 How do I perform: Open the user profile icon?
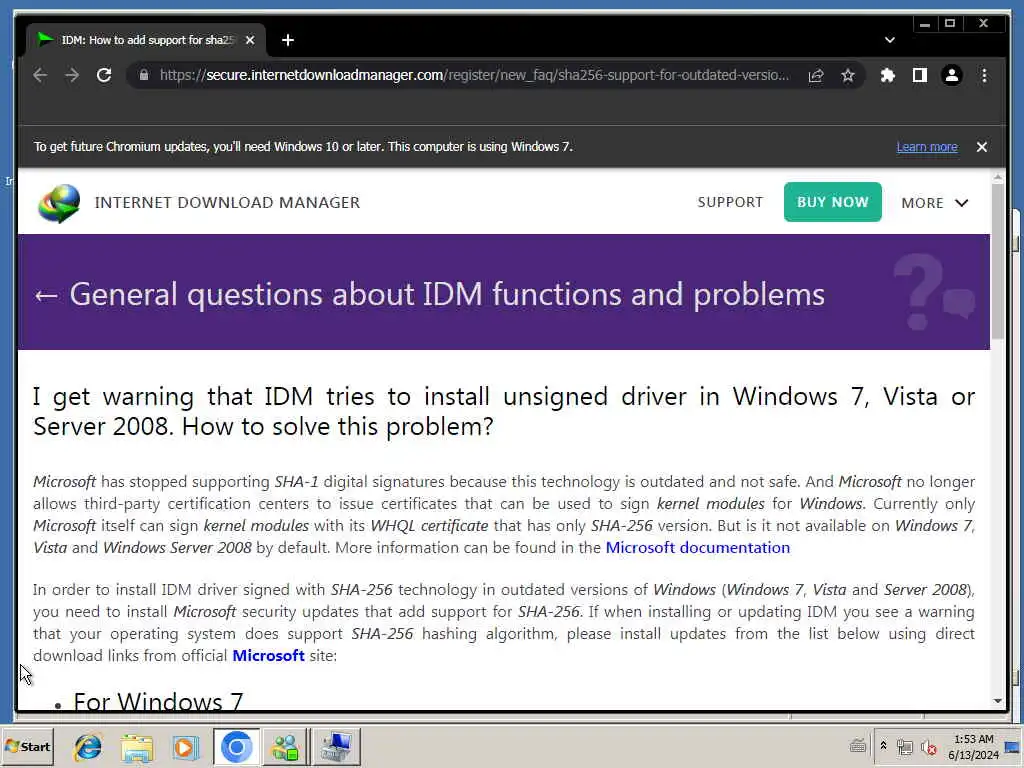coord(952,76)
